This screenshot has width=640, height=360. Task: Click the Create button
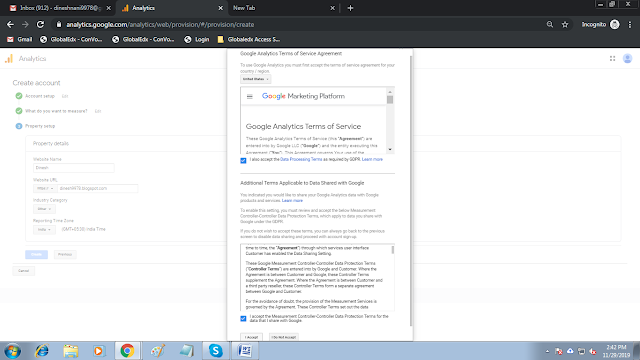(x=36, y=254)
